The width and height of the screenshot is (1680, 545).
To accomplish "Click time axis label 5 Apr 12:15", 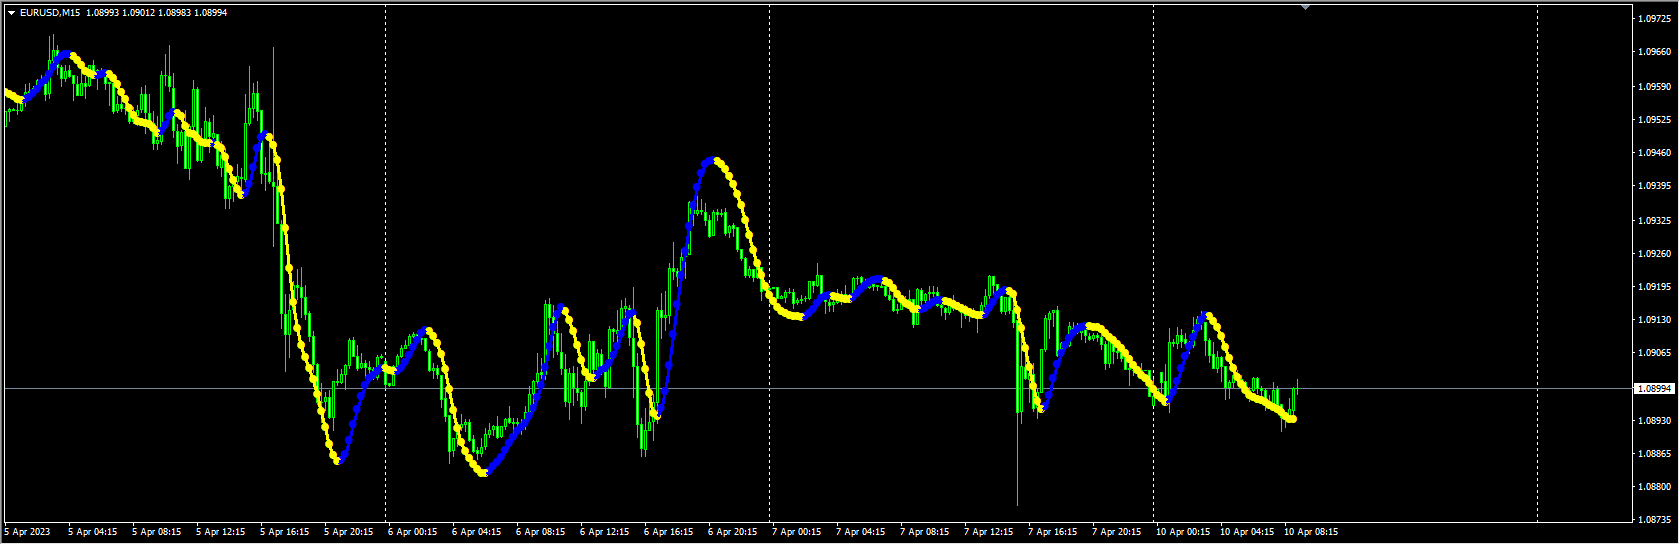I will pyautogui.click(x=221, y=532).
